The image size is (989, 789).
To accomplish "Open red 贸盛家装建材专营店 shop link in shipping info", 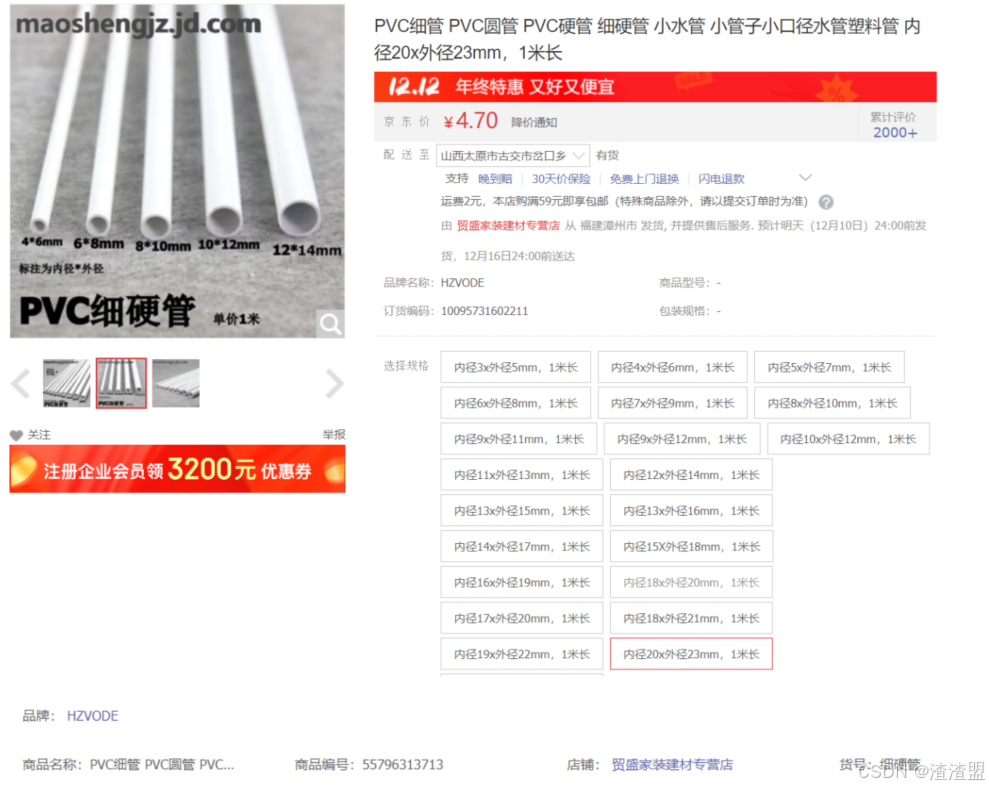I will point(508,226).
